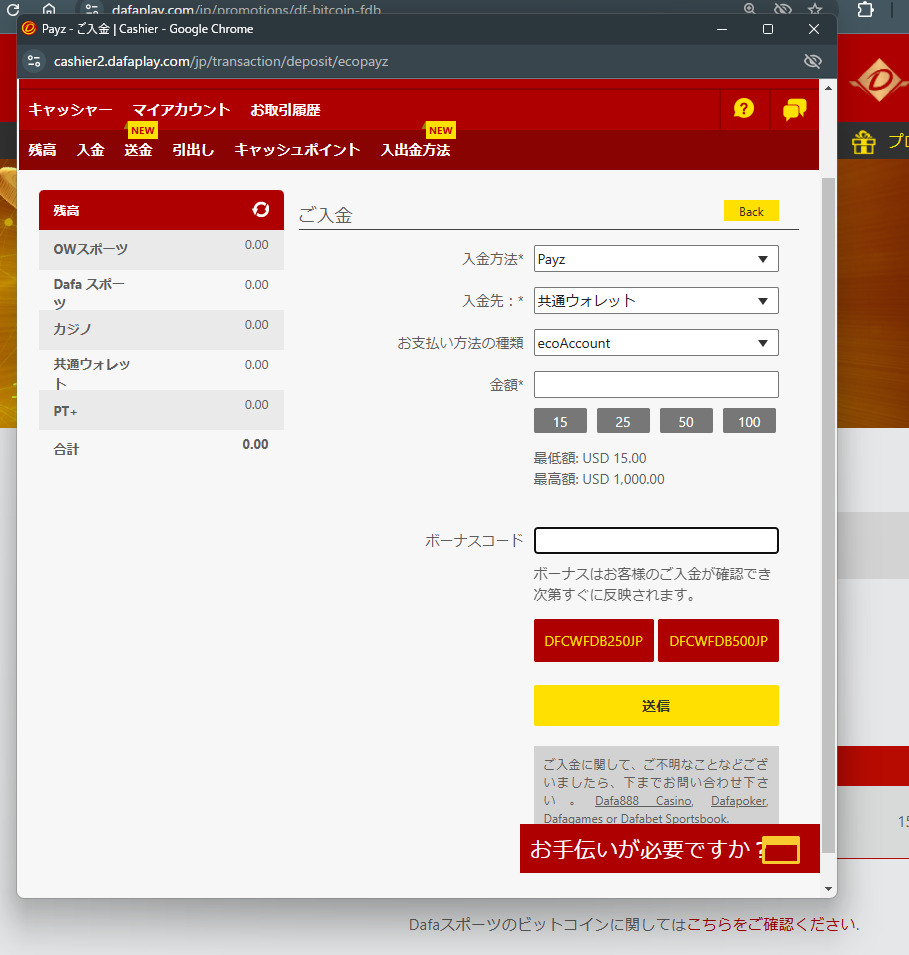Click the home icon in background browser
Screen dimensions: 909x955
click(x=49, y=9)
